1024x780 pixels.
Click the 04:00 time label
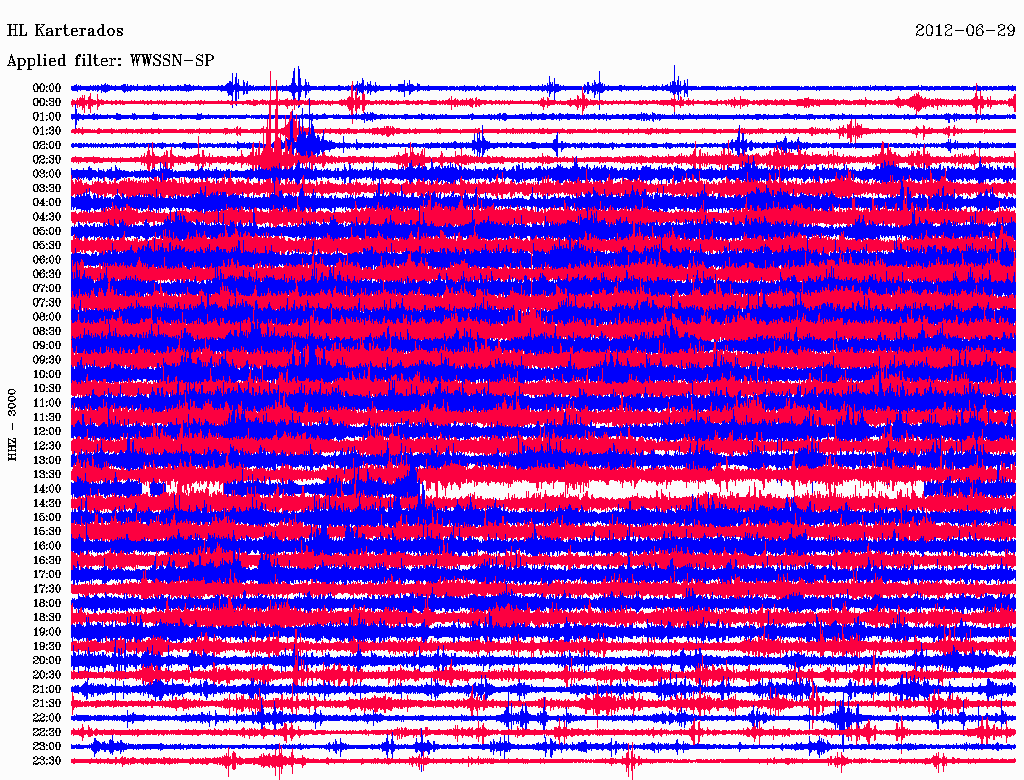point(47,203)
